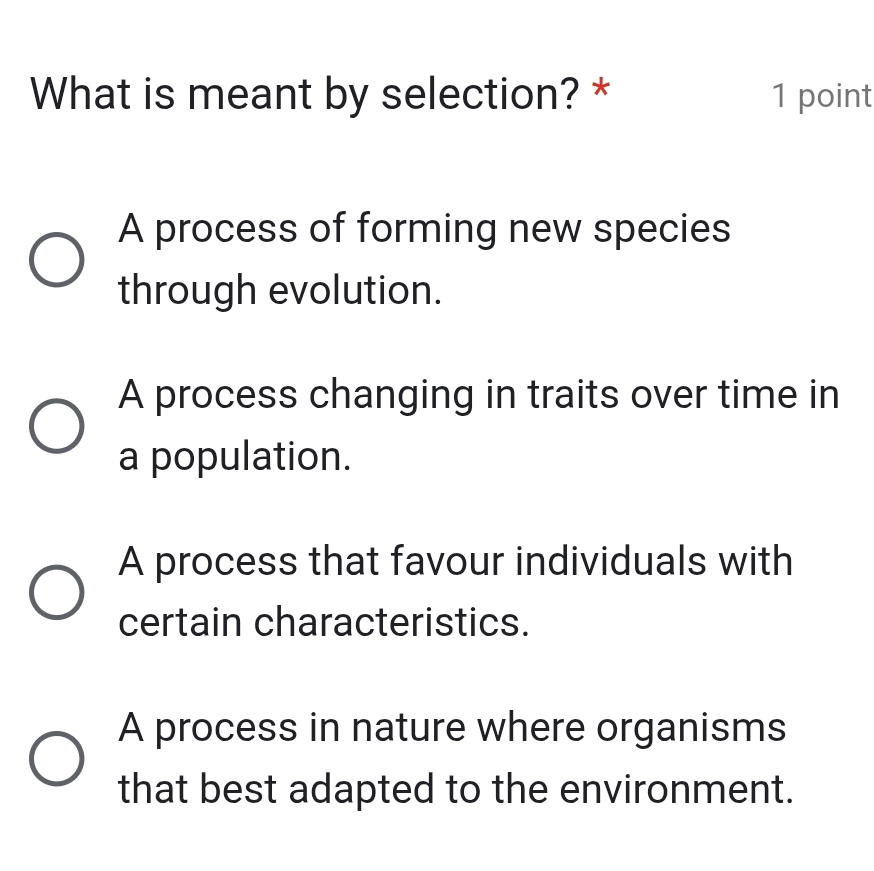
Task: Click the answer text 'A process of forming new species'
Action: pyautogui.click(x=425, y=229)
